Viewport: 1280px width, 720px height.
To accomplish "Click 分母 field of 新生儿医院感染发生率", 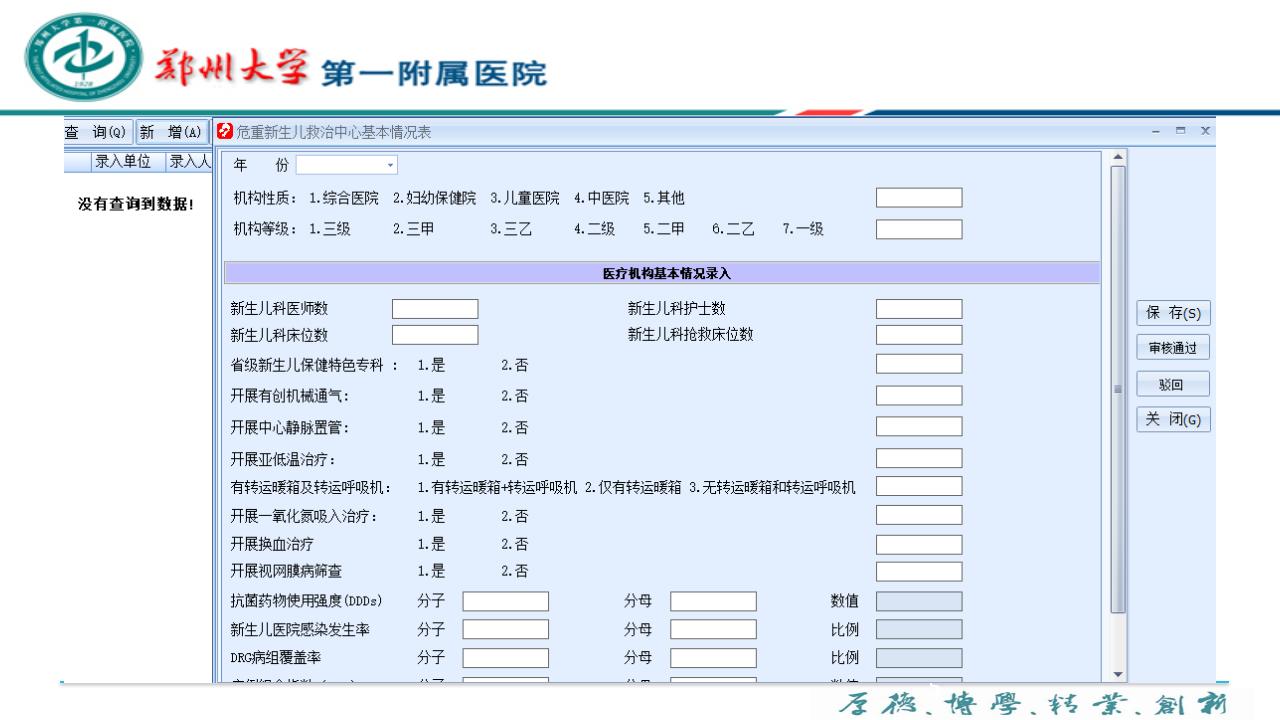I will pos(713,629).
